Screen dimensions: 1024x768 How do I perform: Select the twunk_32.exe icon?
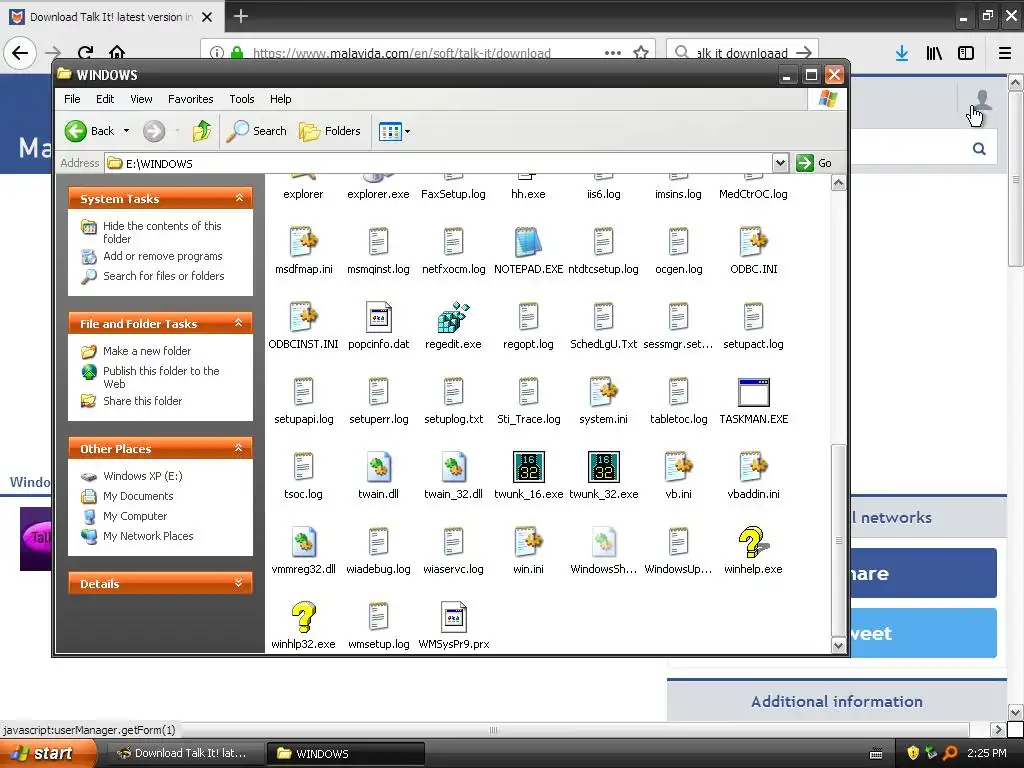[x=603, y=467]
